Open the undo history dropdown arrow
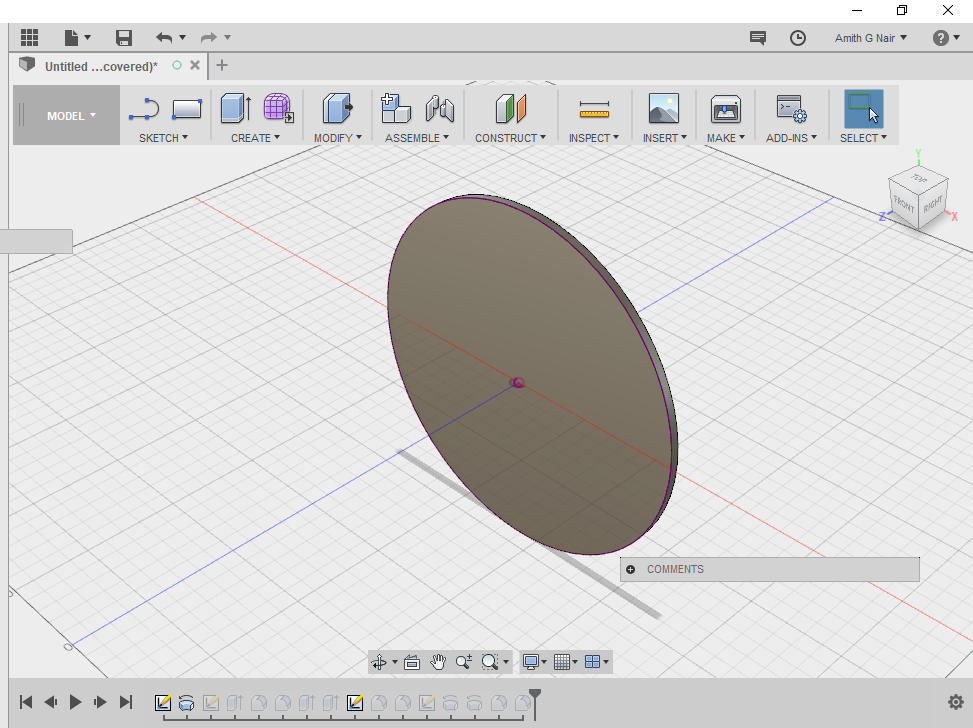 [x=182, y=38]
